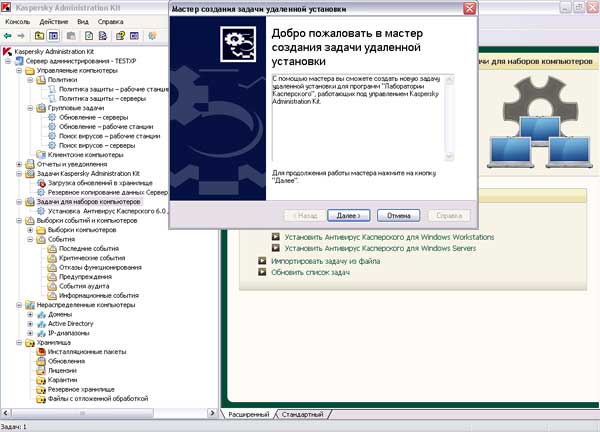Select Резервное копирование данных task

108,192
